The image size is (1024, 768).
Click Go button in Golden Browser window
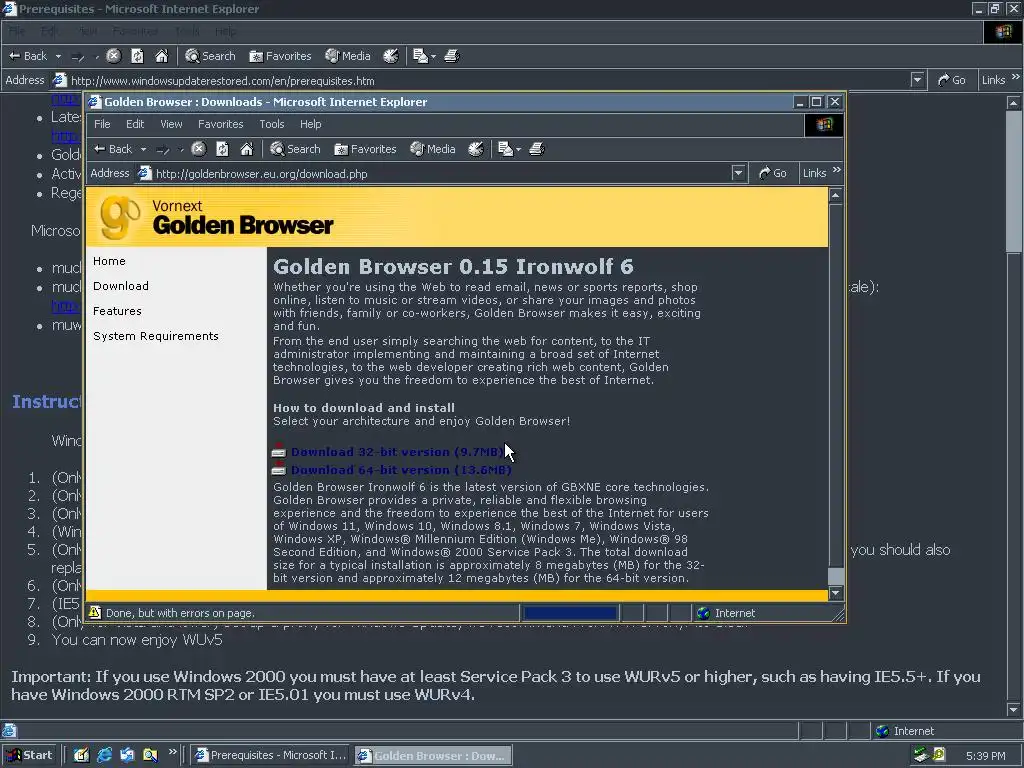click(x=773, y=173)
